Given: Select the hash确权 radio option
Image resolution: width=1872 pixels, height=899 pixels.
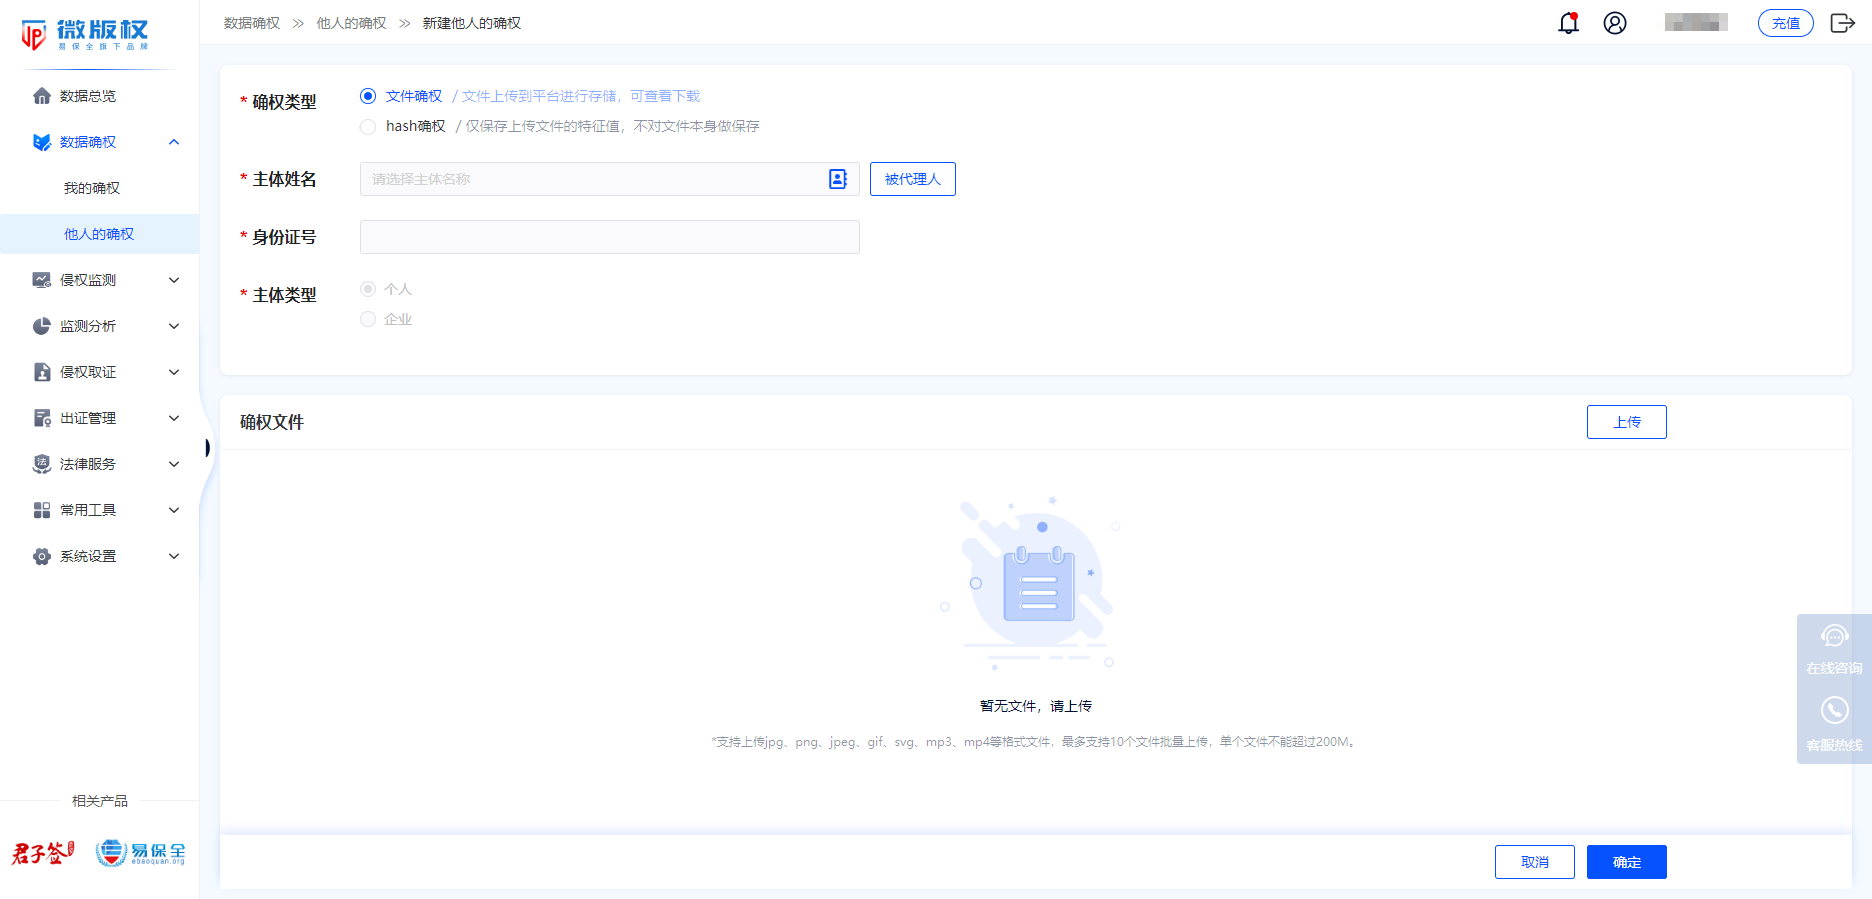Looking at the screenshot, I should pyautogui.click(x=368, y=126).
